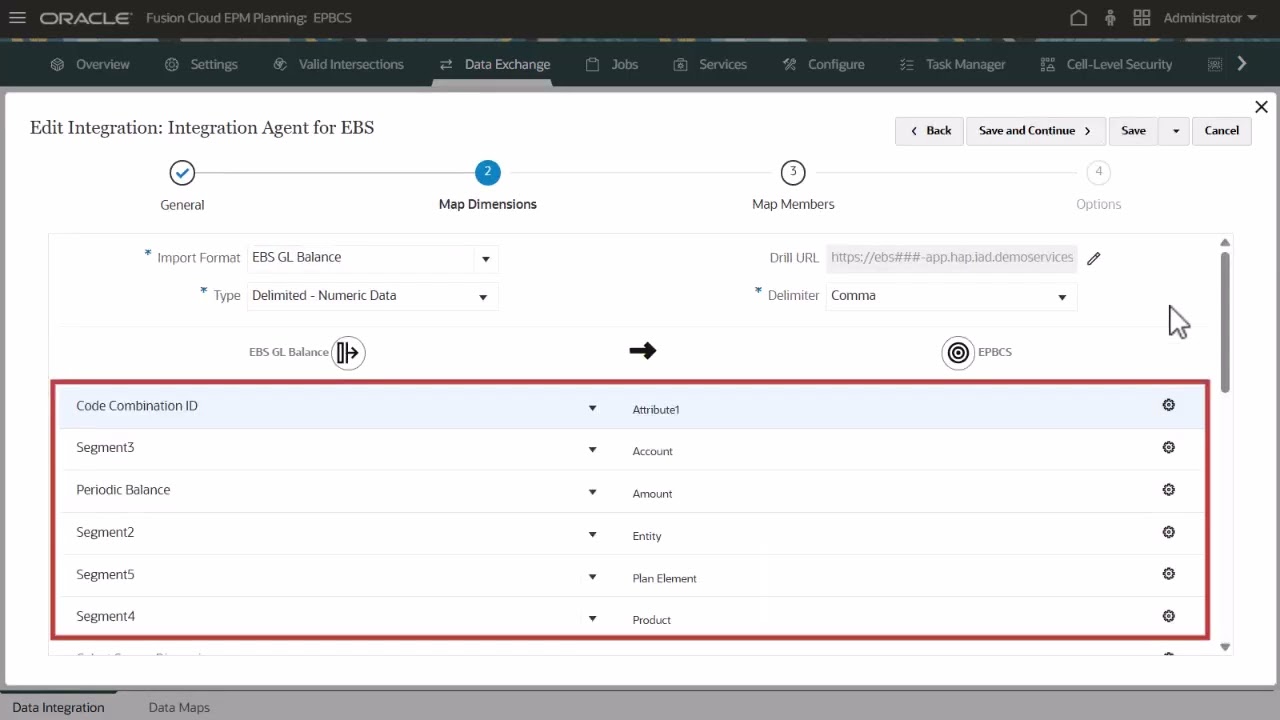Viewport: 1280px width, 720px height.
Task: Select step 2 Map Dimensions circle
Action: pyautogui.click(x=488, y=172)
